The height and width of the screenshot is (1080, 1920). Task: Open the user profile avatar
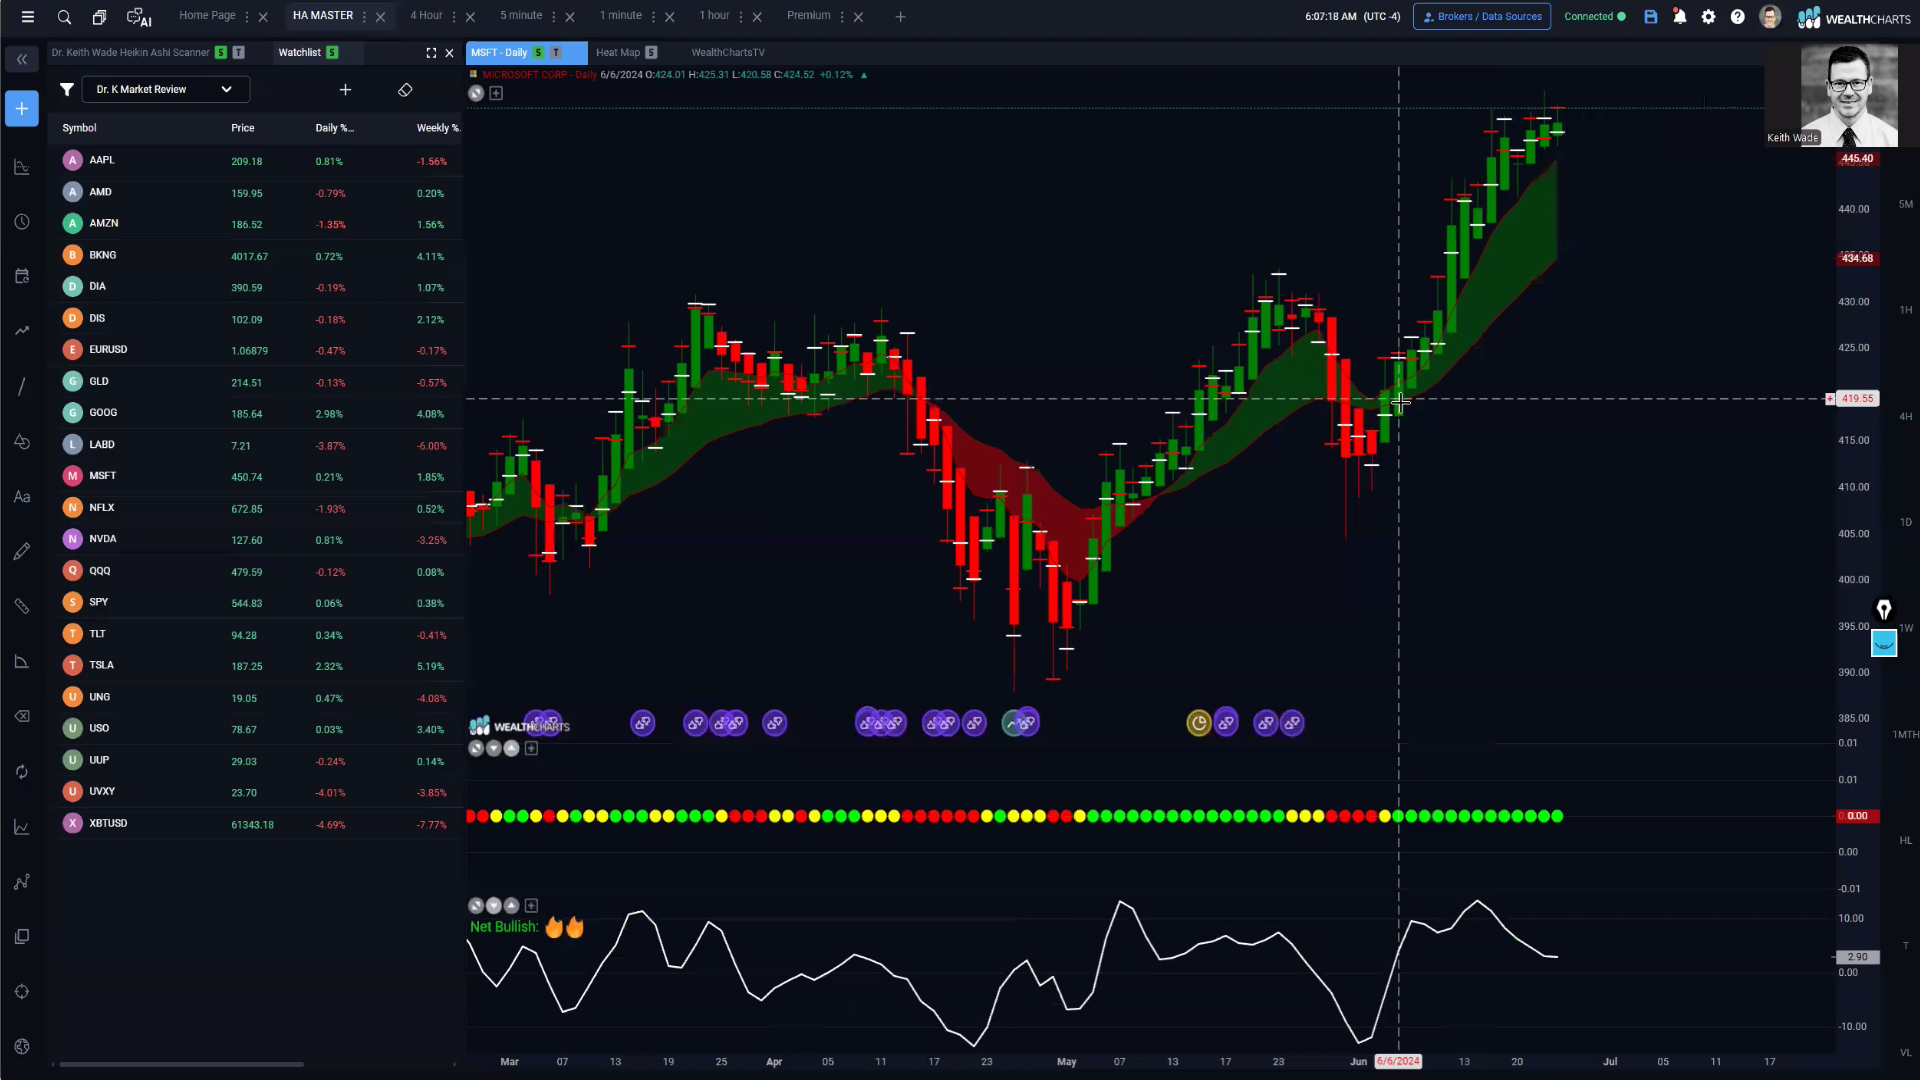point(1770,17)
